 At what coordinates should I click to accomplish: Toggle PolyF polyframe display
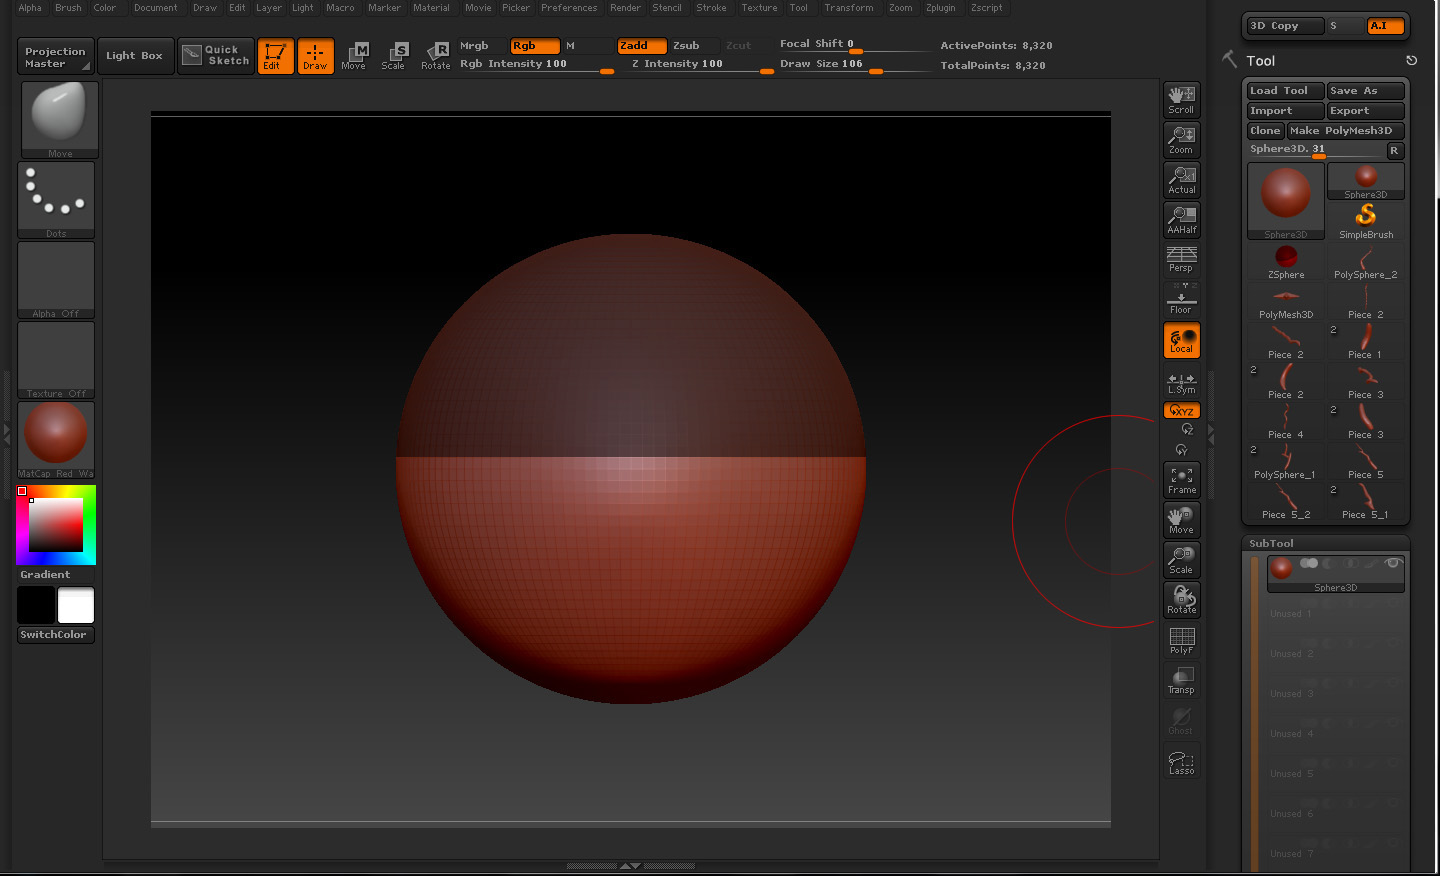pyautogui.click(x=1181, y=640)
